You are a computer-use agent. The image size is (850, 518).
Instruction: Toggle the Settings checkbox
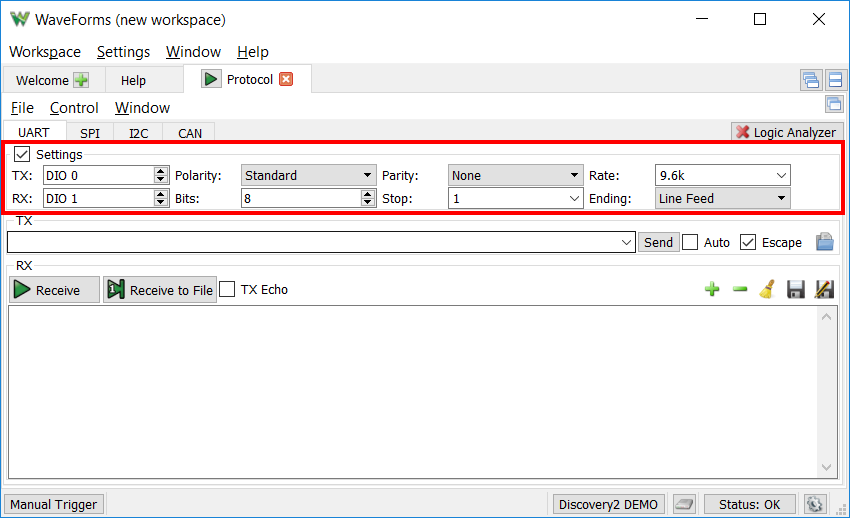coord(22,154)
